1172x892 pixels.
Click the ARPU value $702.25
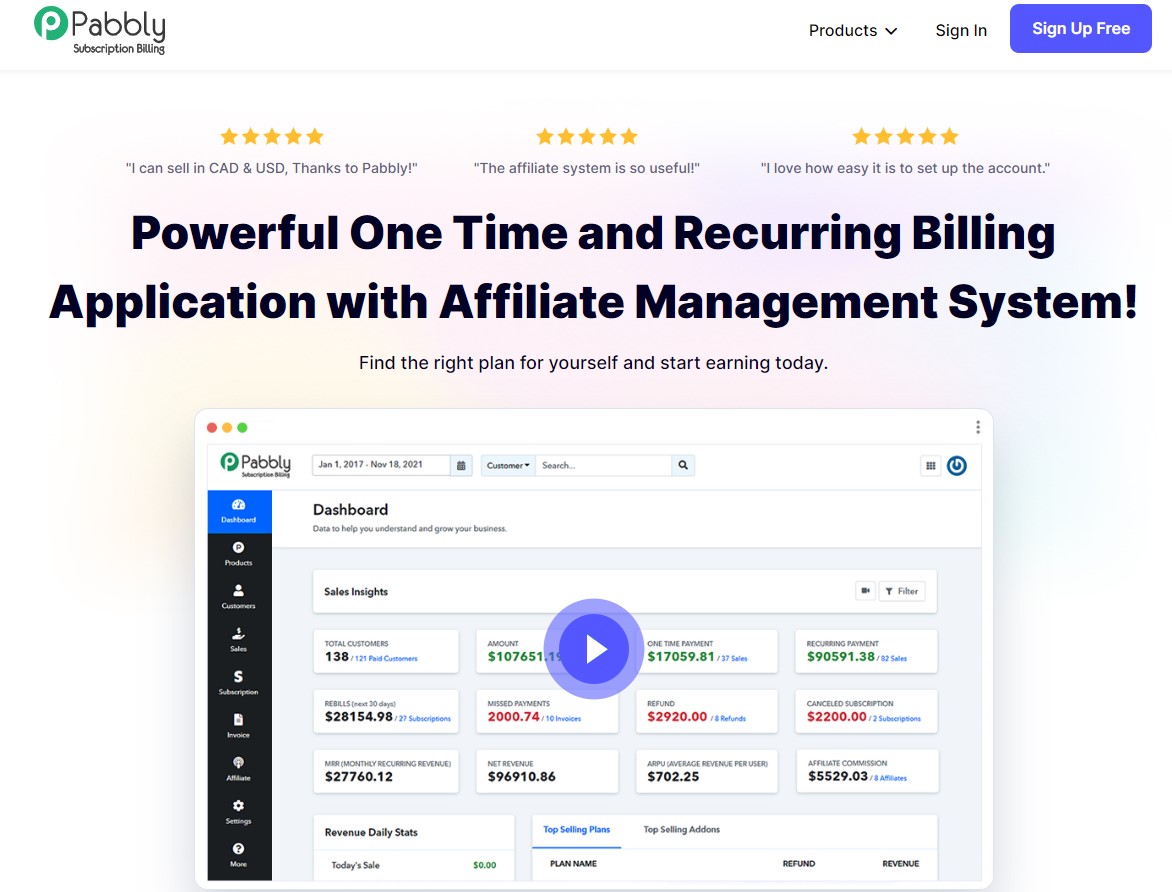click(x=673, y=777)
